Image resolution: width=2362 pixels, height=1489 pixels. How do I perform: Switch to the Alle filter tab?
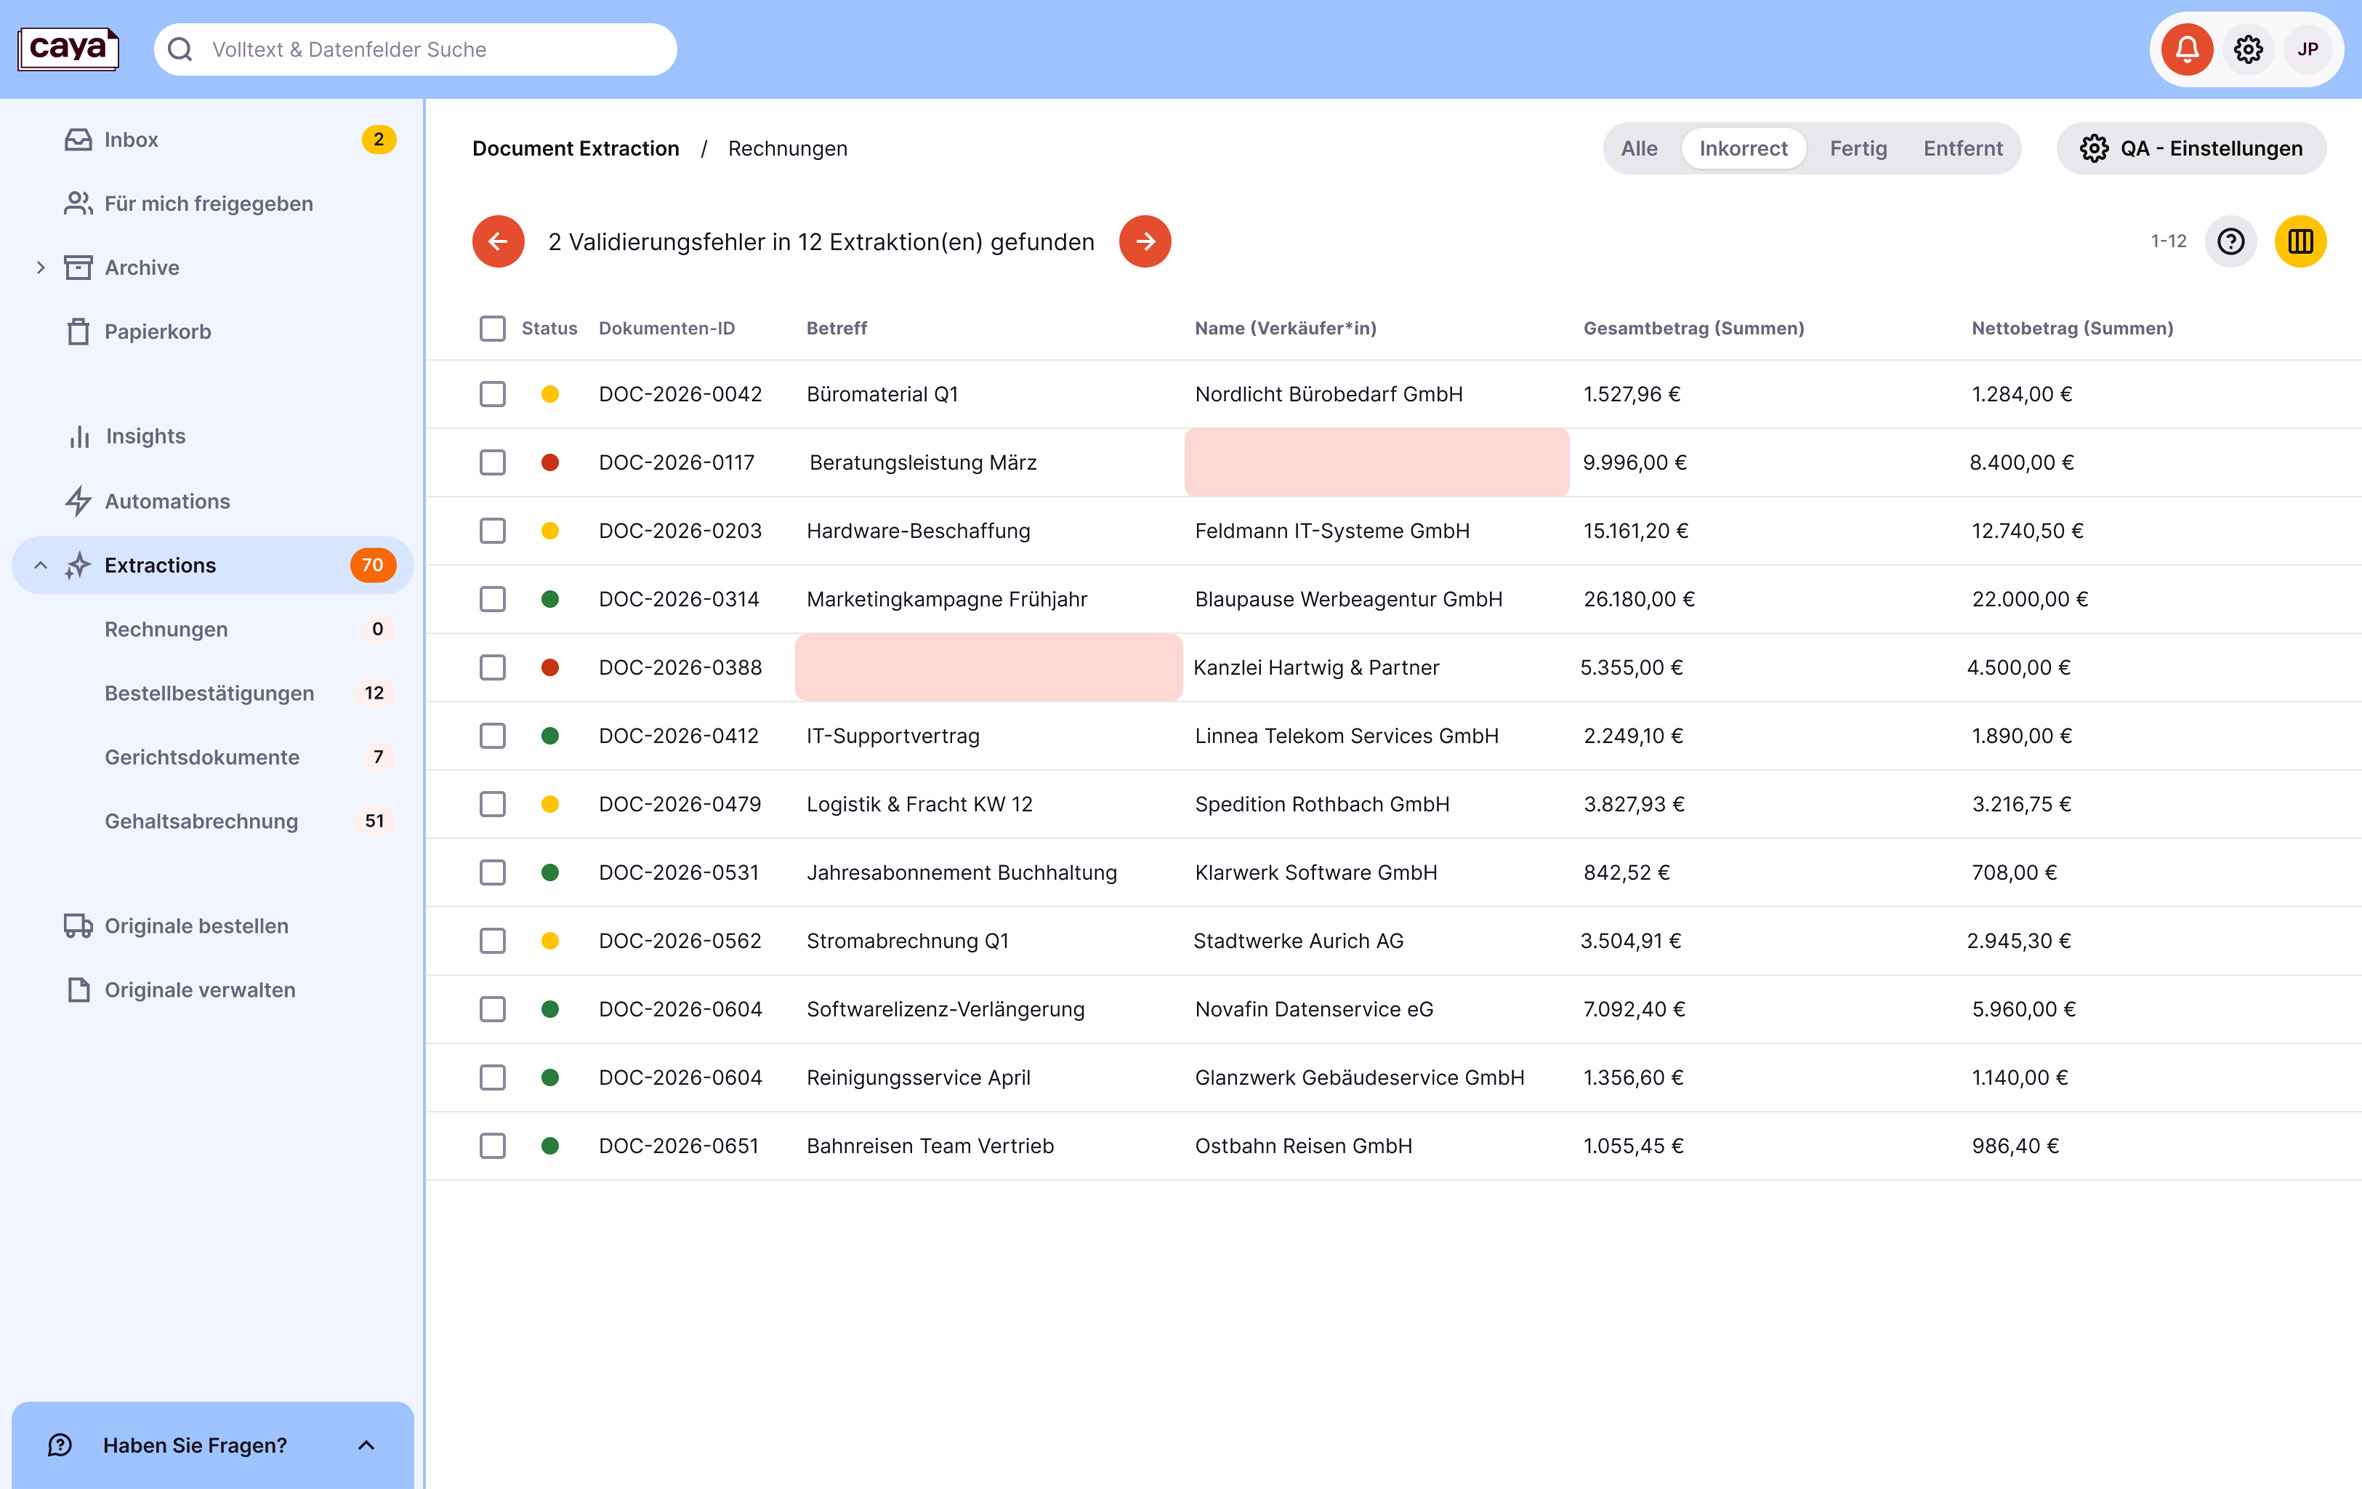click(1638, 148)
